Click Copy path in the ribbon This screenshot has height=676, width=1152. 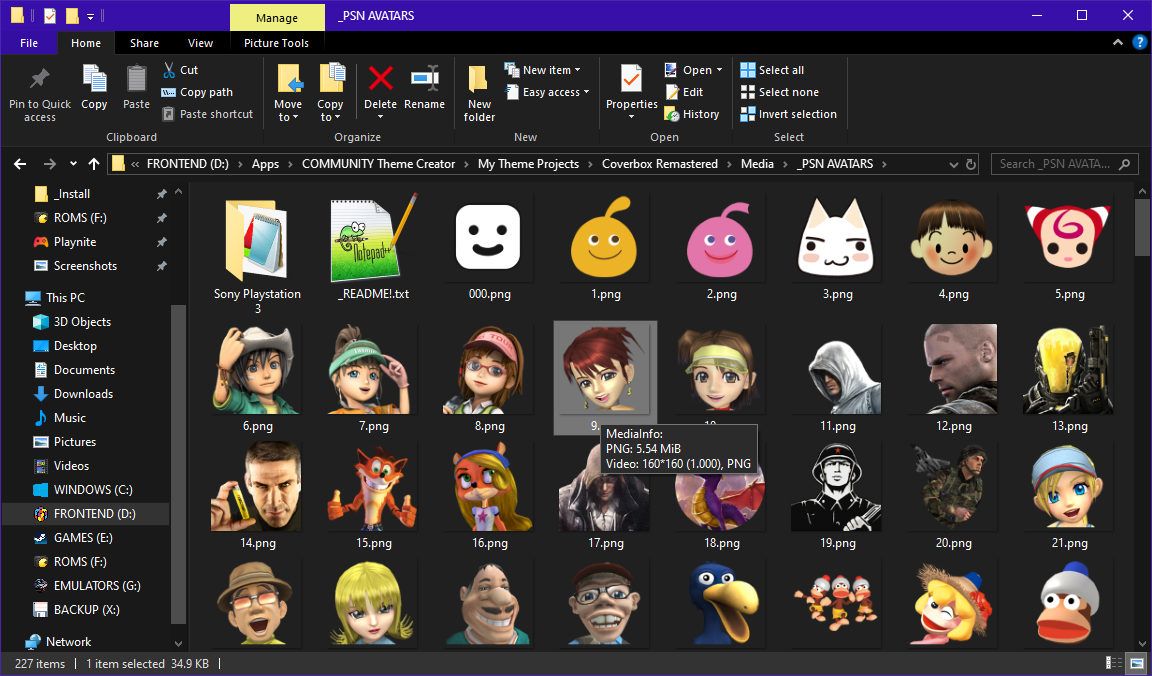pyautogui.click(x=198, y=92)
